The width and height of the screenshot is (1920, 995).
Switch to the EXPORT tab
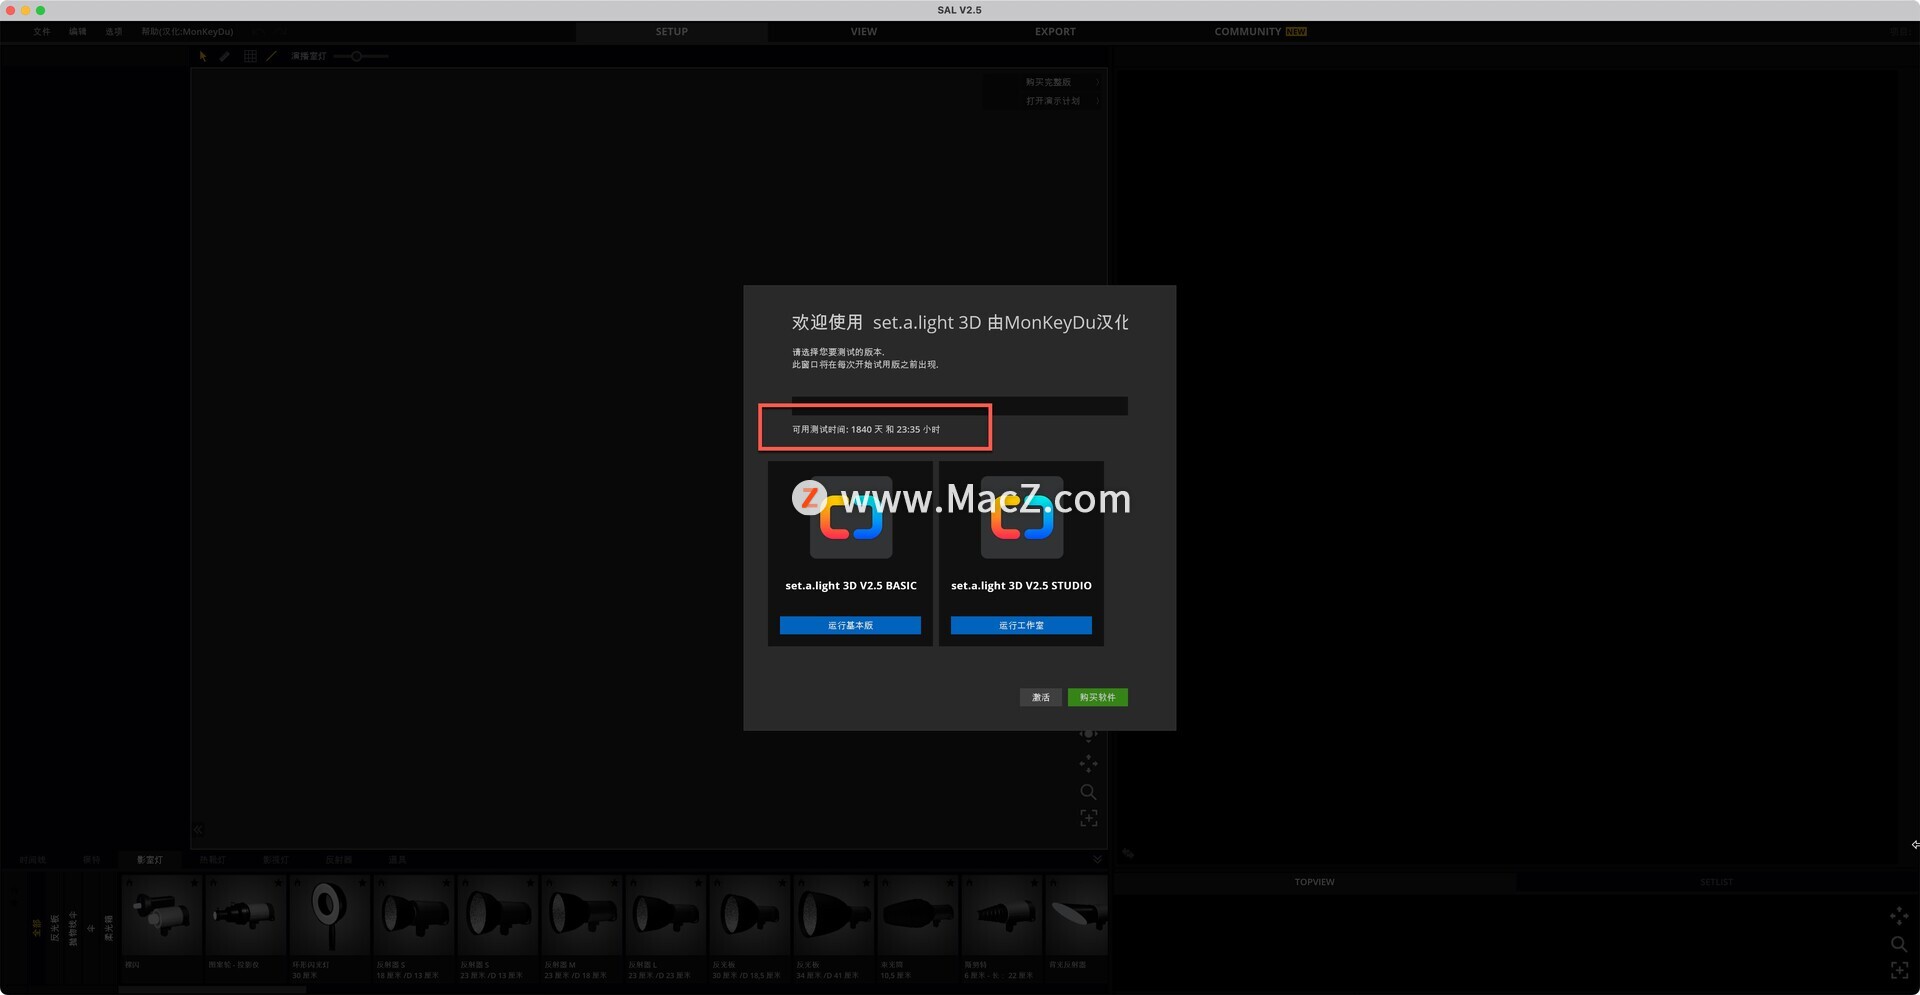tap(1055, 32)
